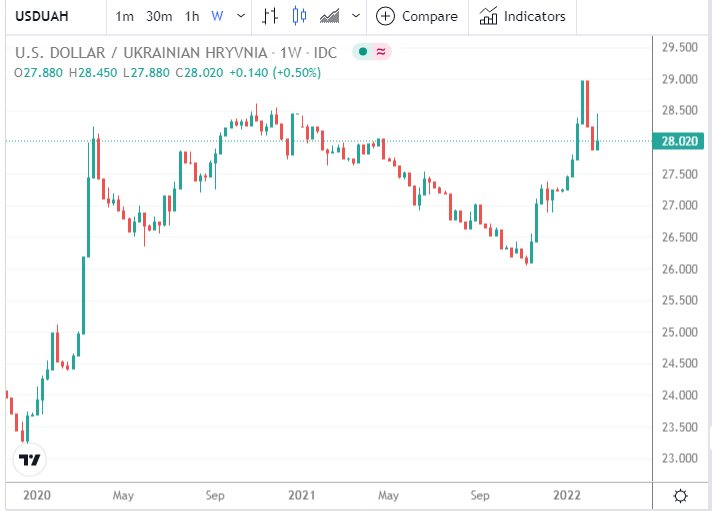Click the TradingView logo badge
712x511 pixels.
coord(30,460)
